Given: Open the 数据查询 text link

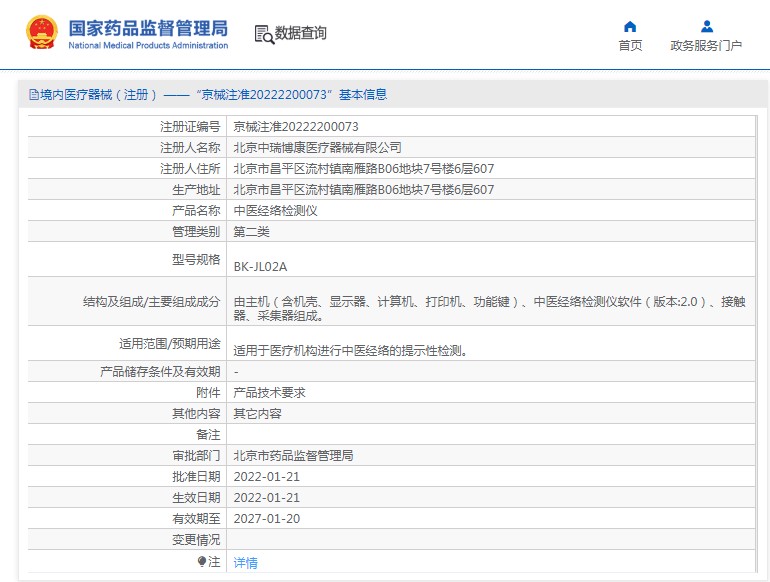Looking at the screenshot, I should click(301, 34).
